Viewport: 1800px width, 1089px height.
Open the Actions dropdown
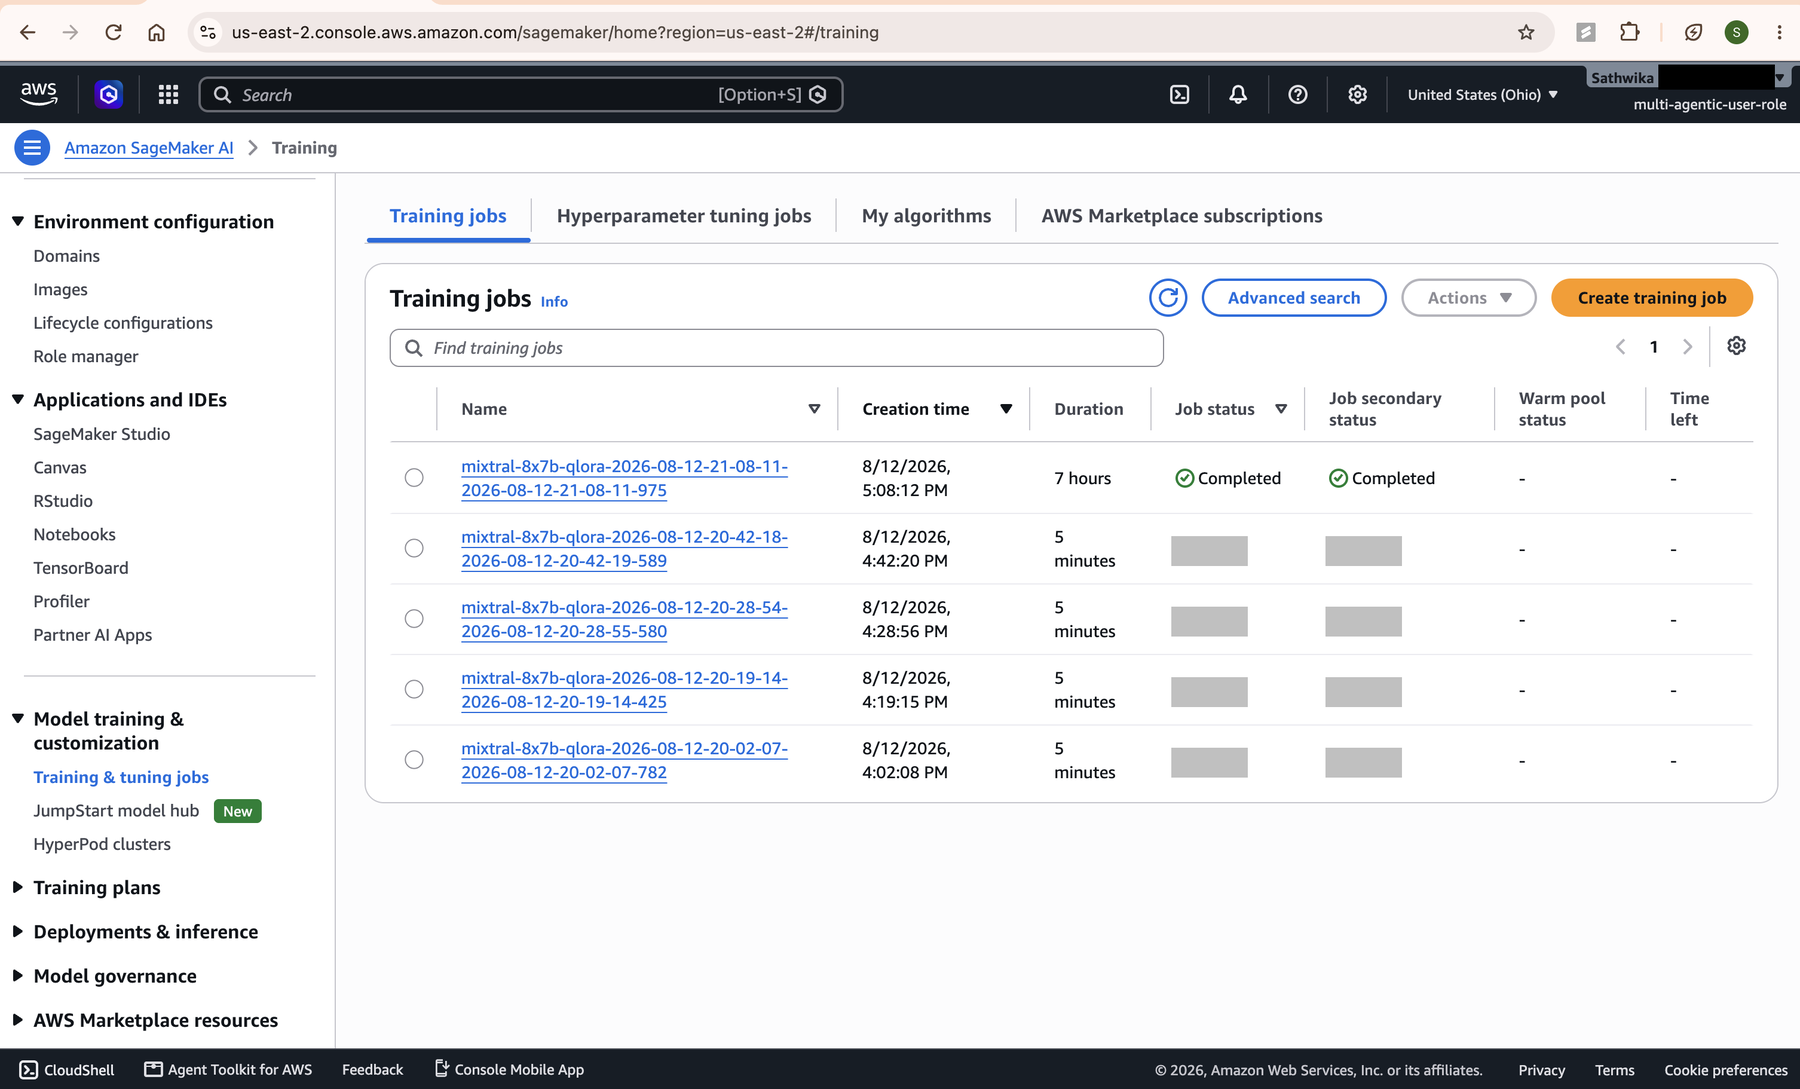coord(1468,298)
